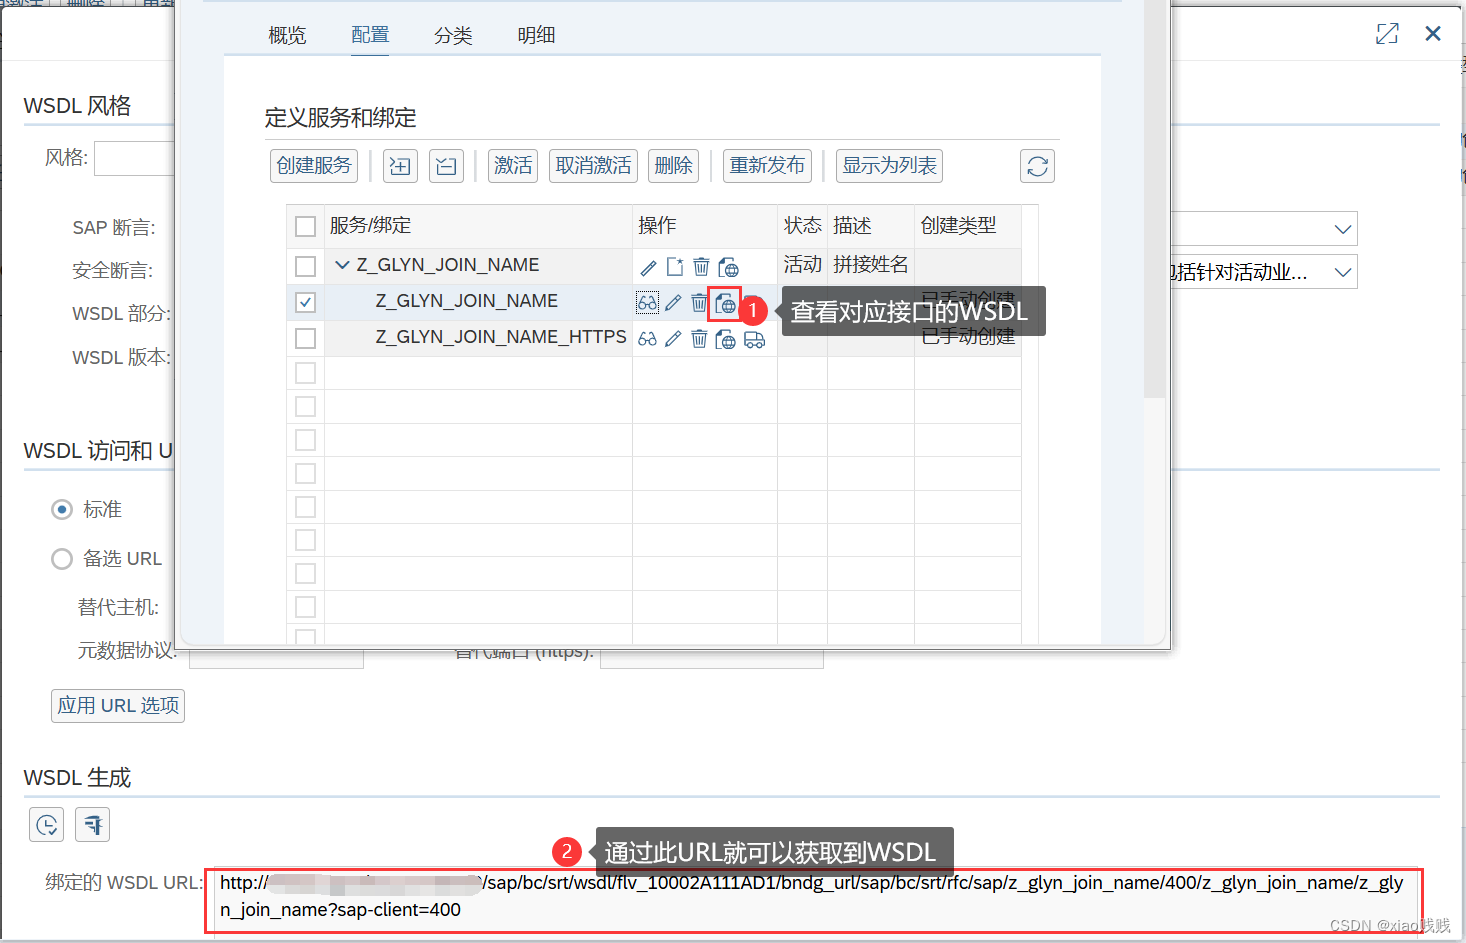The height and width of the screenshot is (943, 1466).
Task: Toggle the select-all checkbox in table header
Action: click(x=306, y=226)
